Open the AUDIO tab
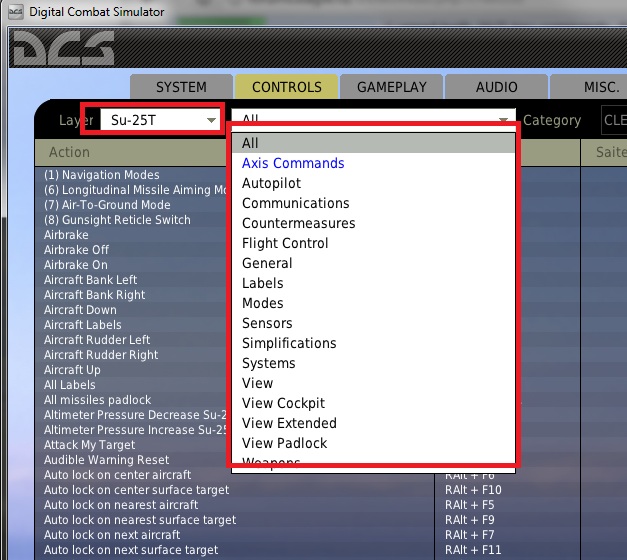The height and width of the screenshot is (560, 627). point(496,87)
